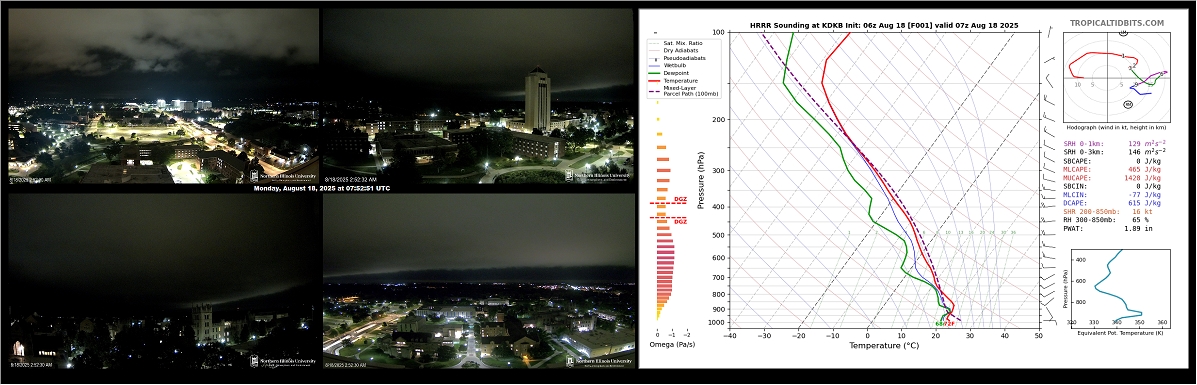Click the 50 temperature axis tick

1039,335
